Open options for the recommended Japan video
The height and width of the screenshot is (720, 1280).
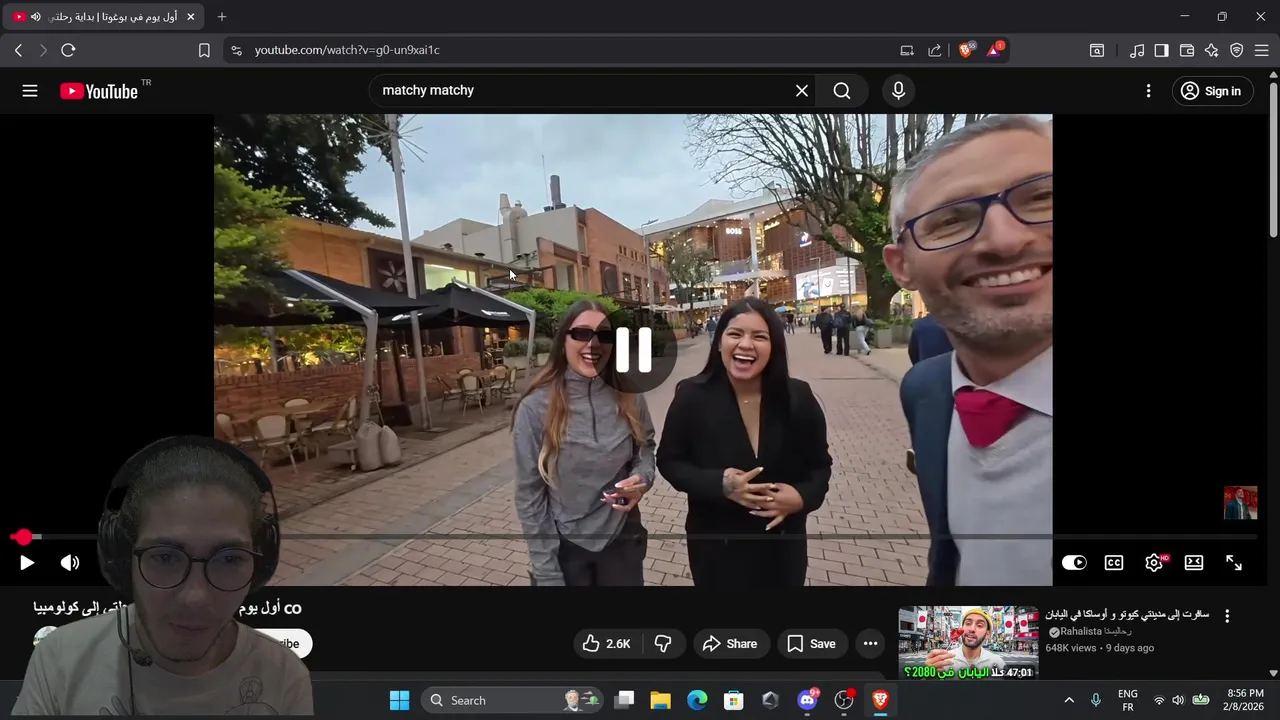tap(1227, 616)
